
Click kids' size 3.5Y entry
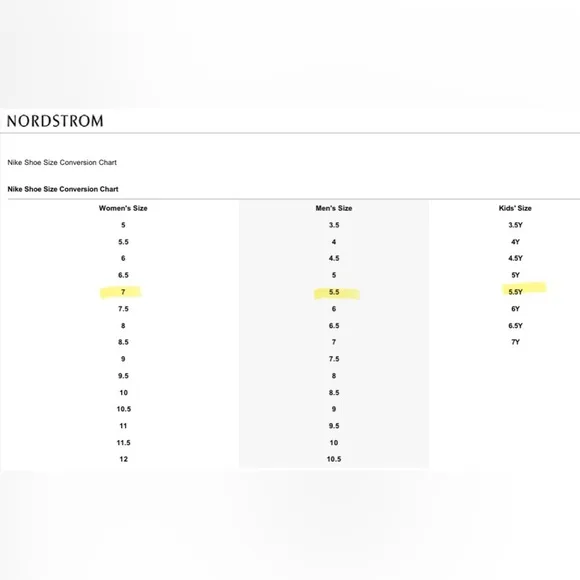click(515, 225)
